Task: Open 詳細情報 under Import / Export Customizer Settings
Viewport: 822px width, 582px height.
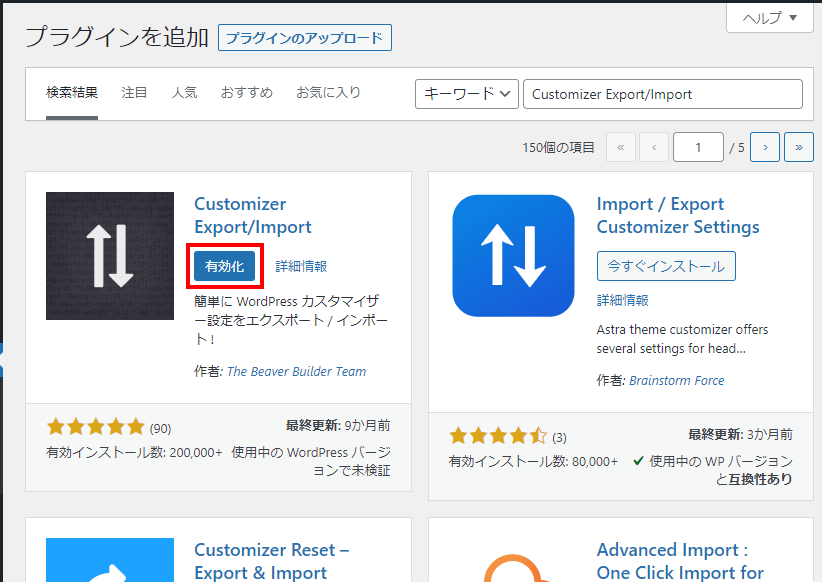Action: tap(622, 300)
